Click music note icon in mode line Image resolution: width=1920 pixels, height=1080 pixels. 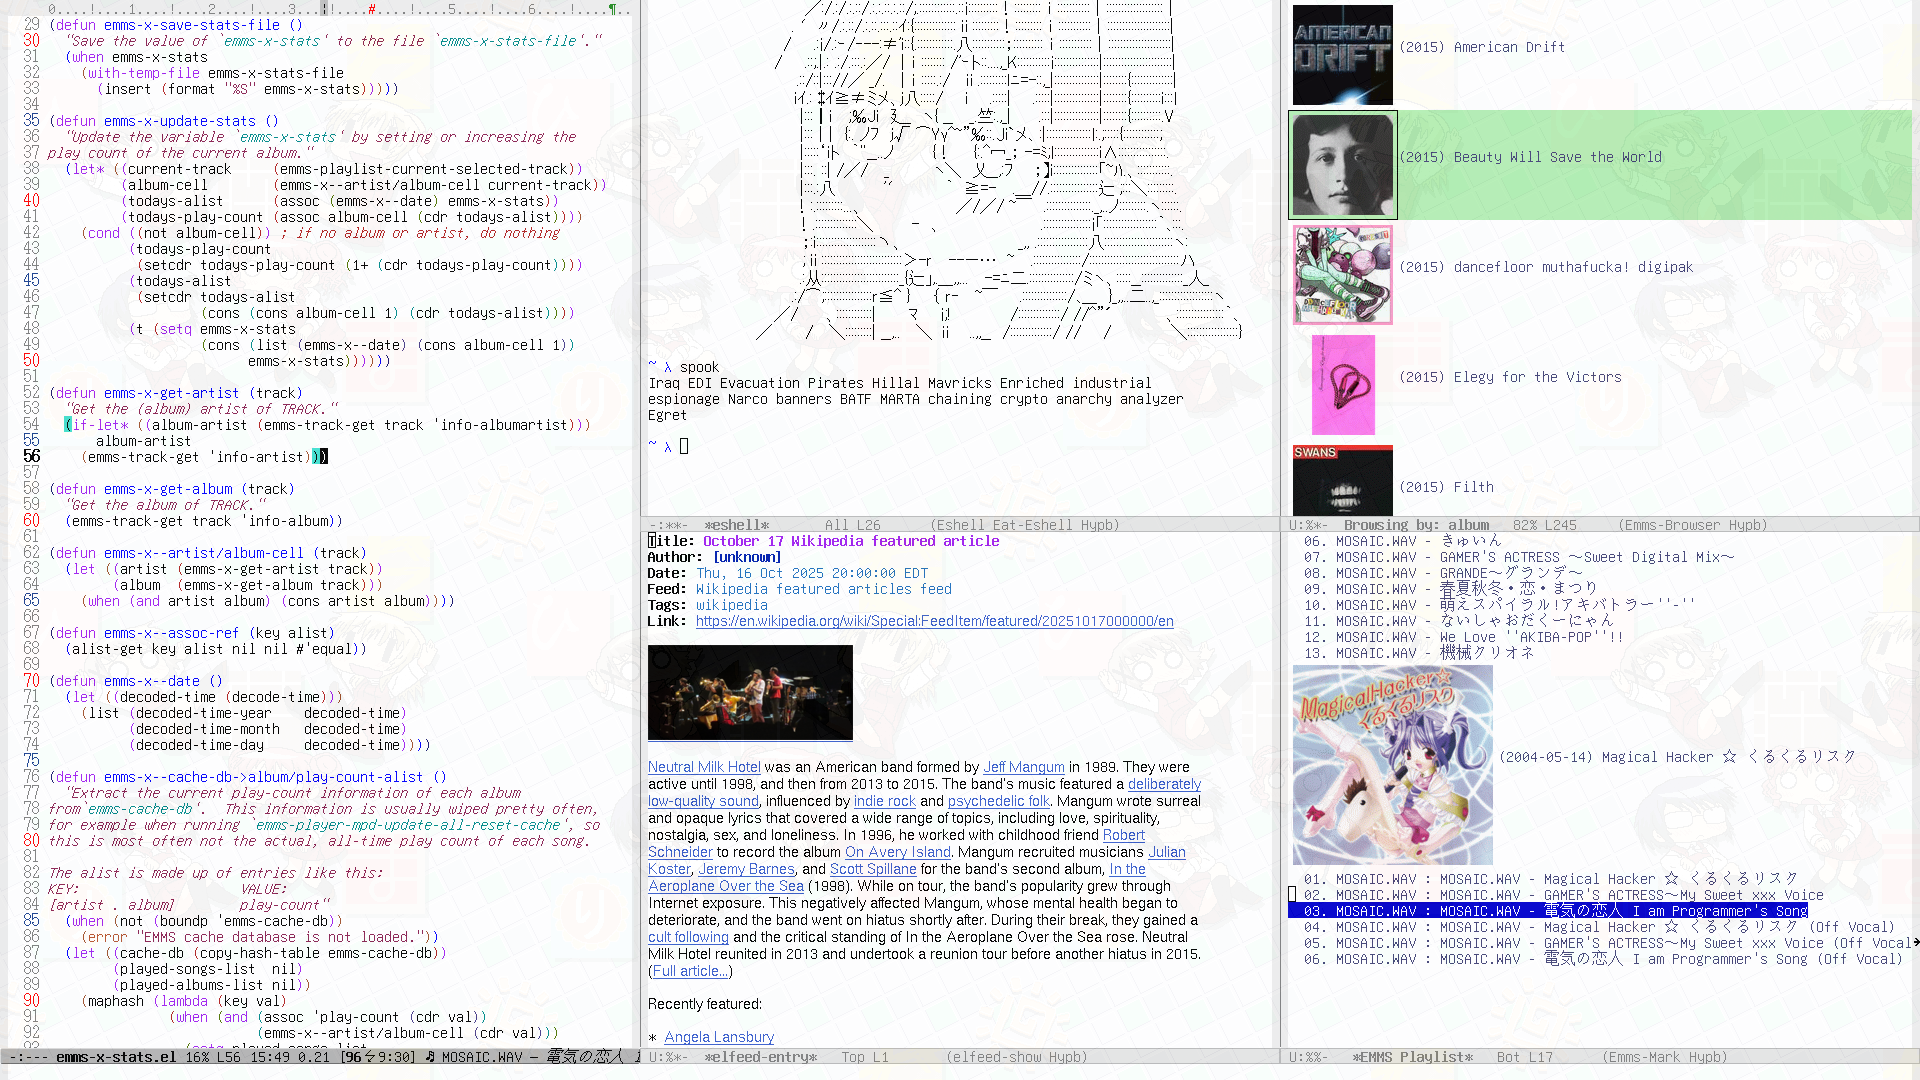pos(430,1057)
